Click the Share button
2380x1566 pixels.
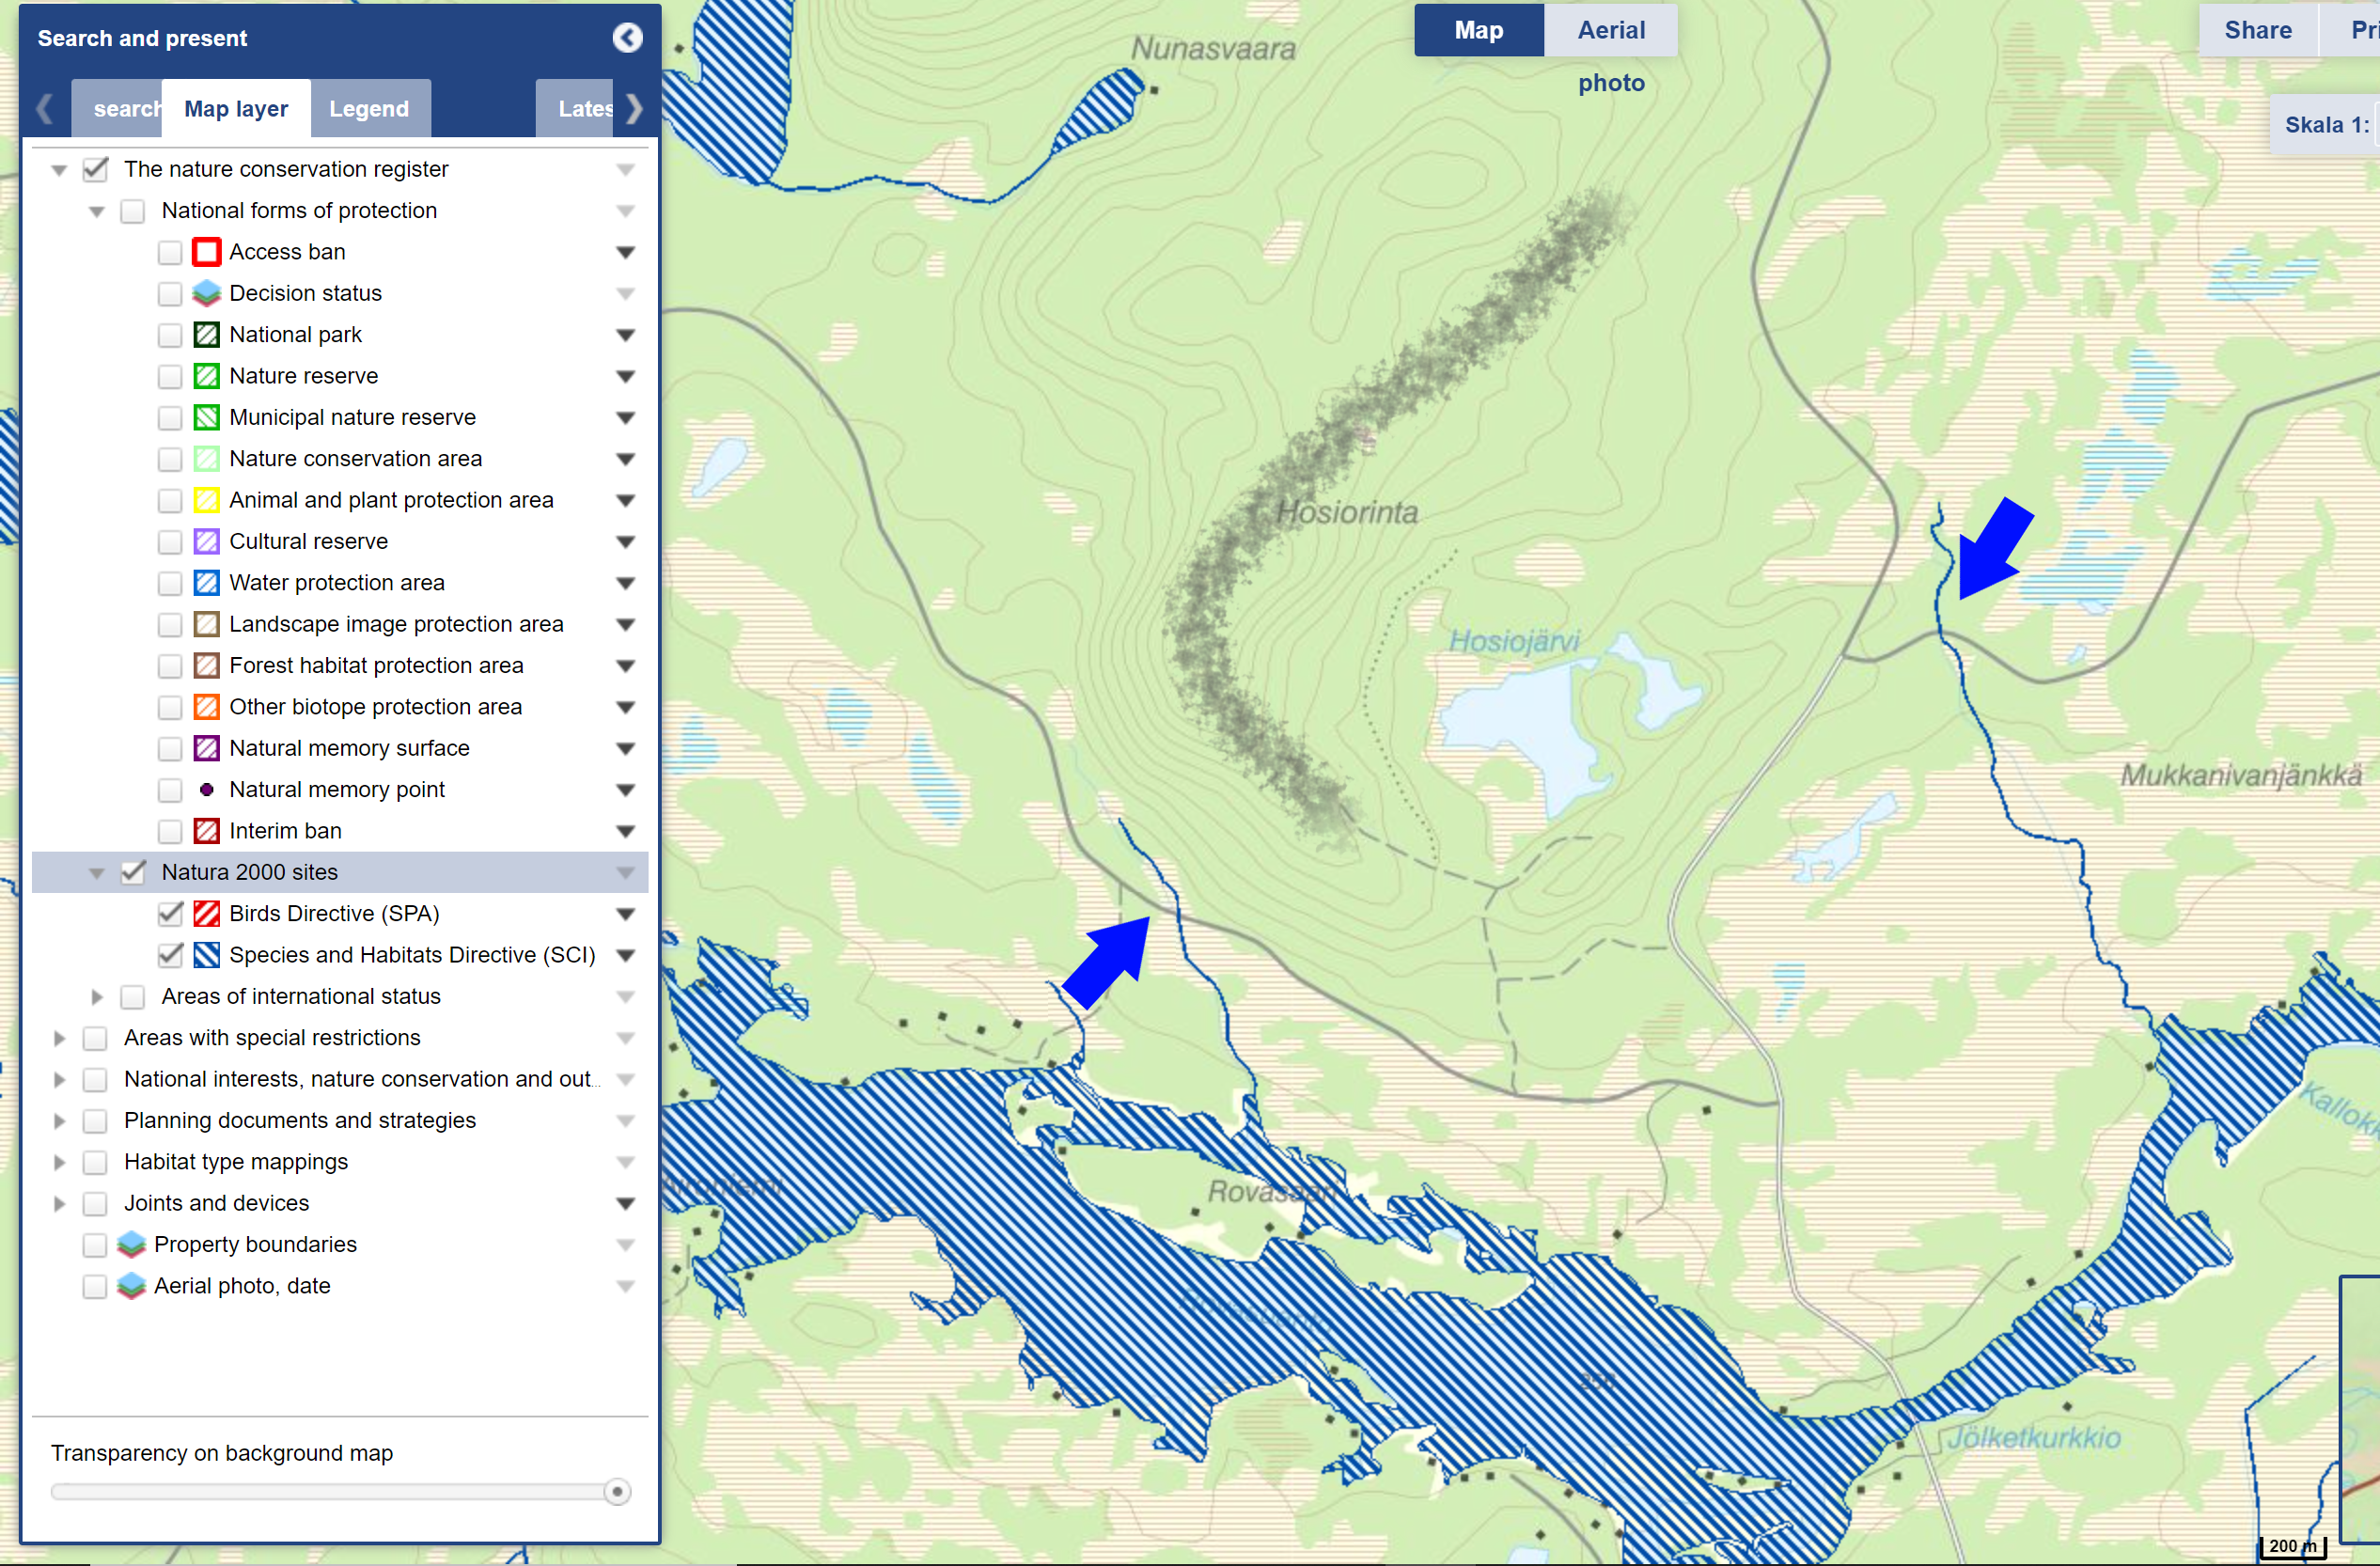[2257, 30]
